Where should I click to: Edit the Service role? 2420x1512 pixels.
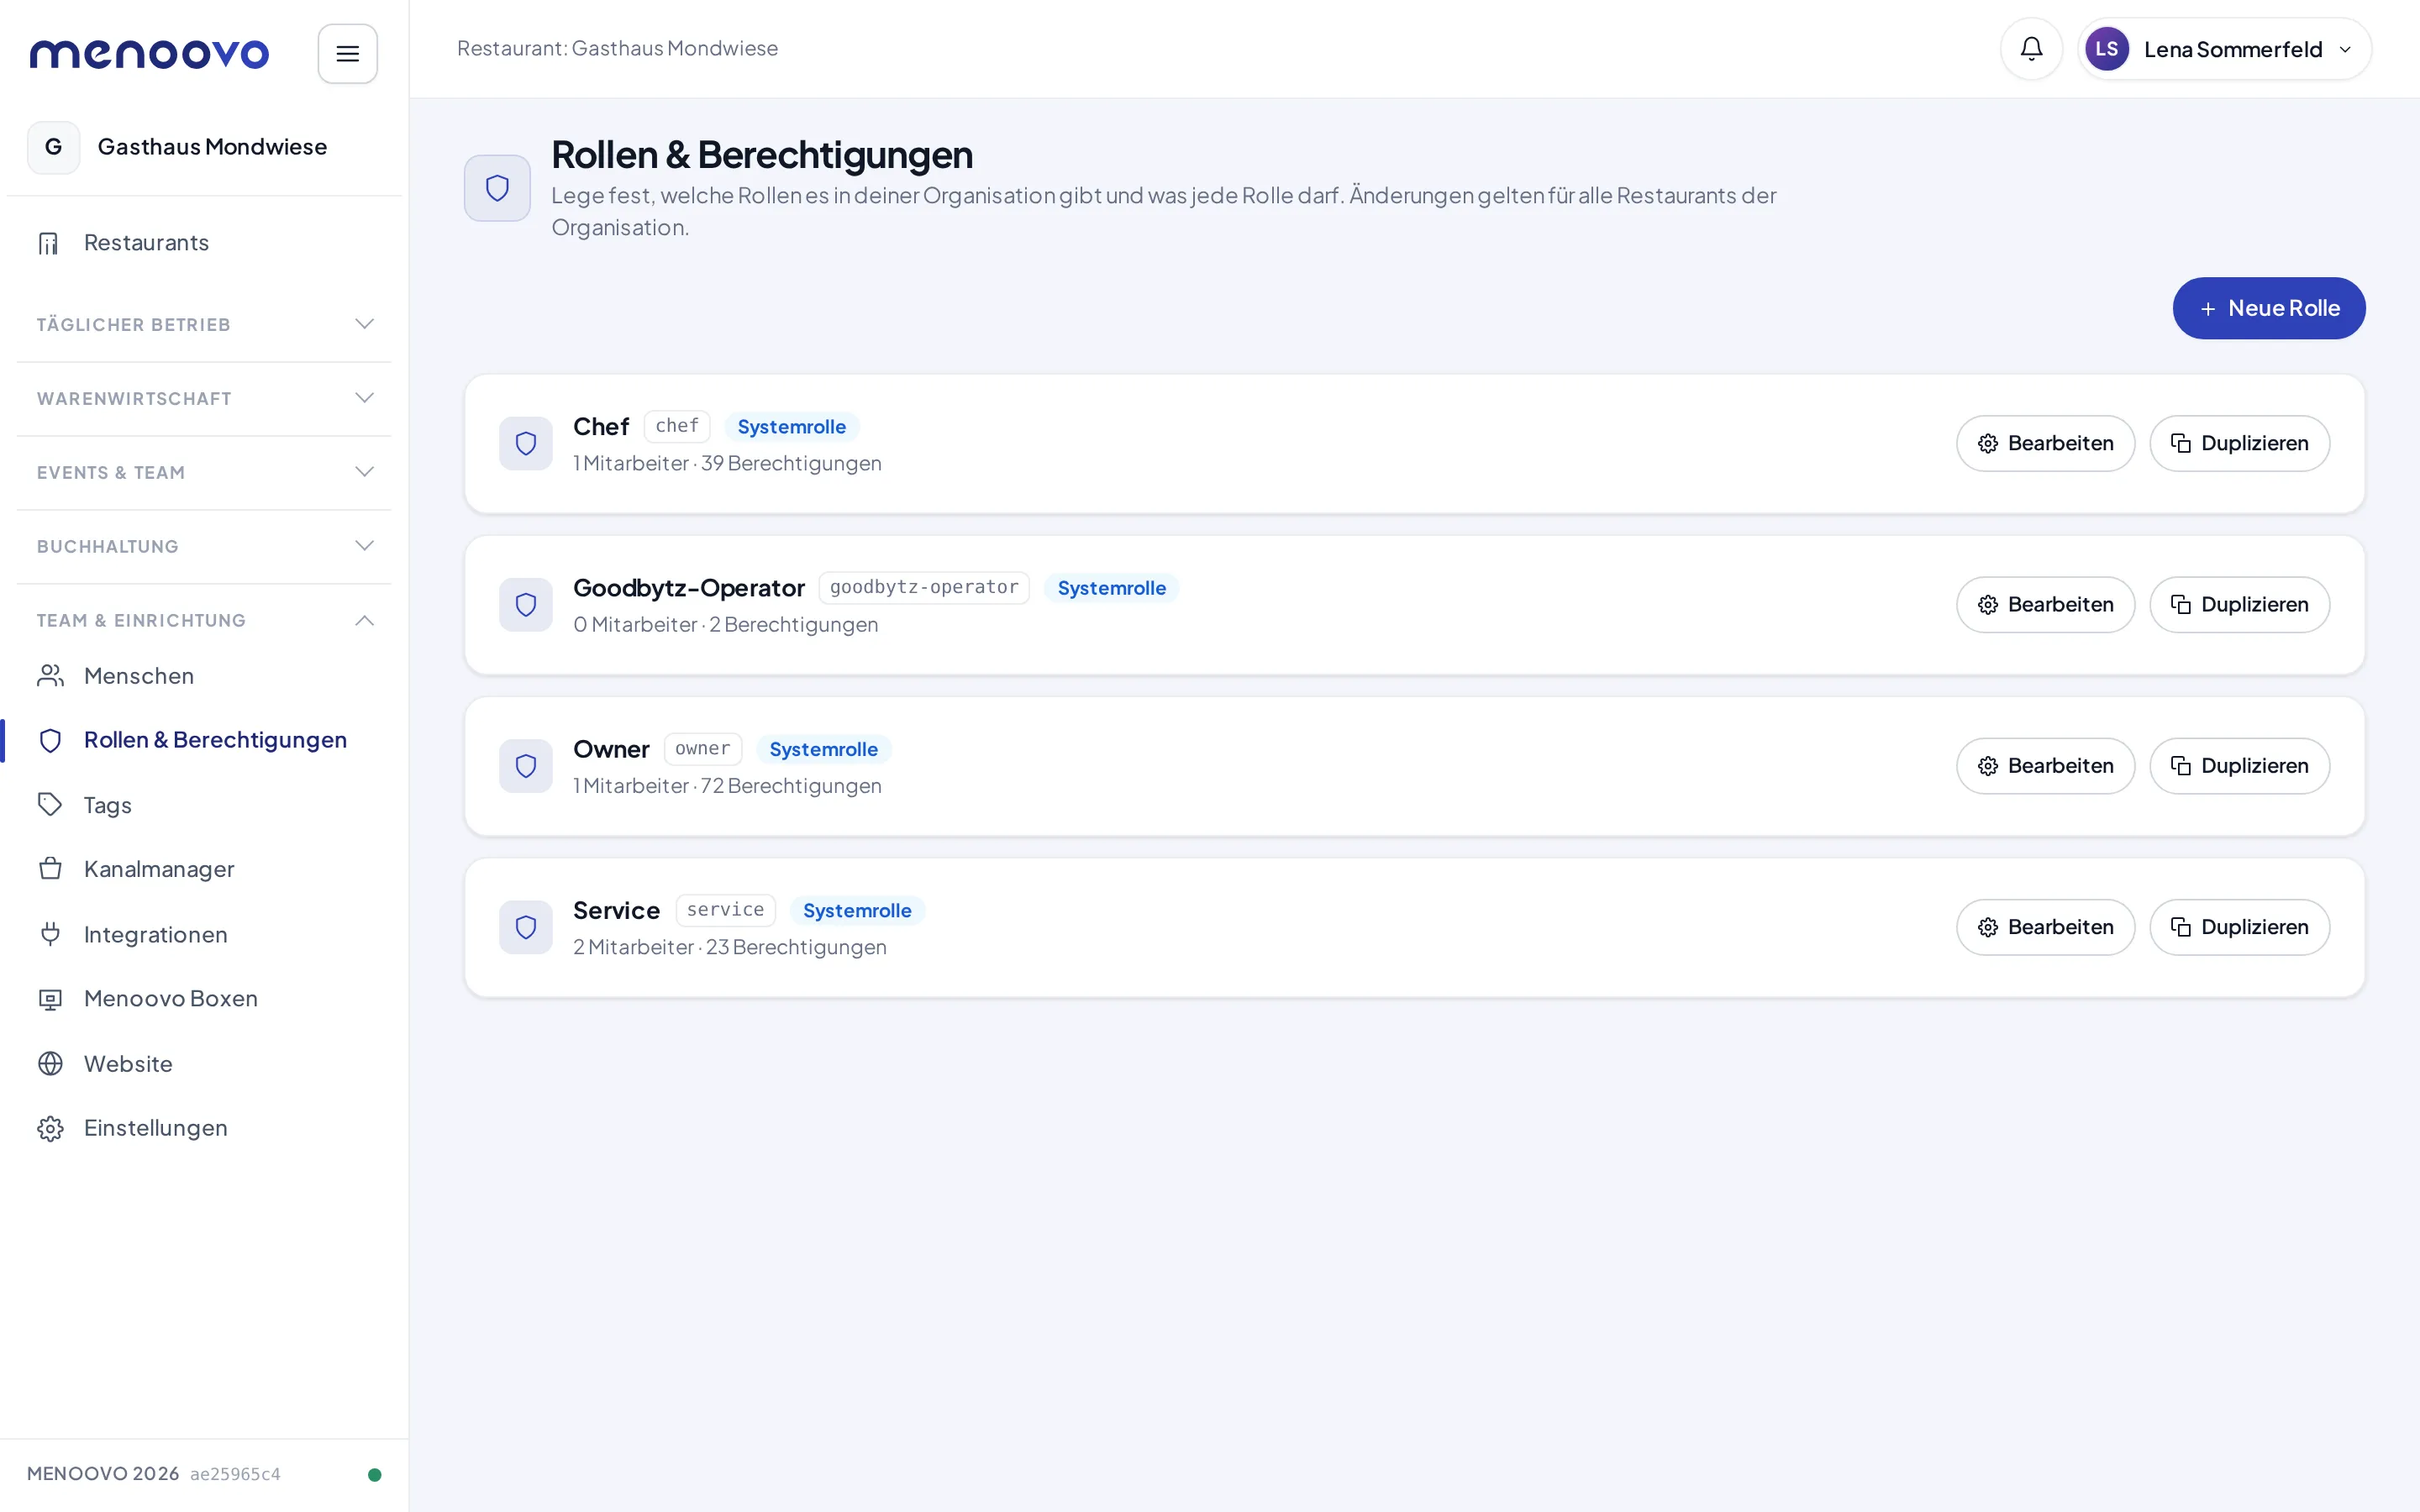point(2045,927)
